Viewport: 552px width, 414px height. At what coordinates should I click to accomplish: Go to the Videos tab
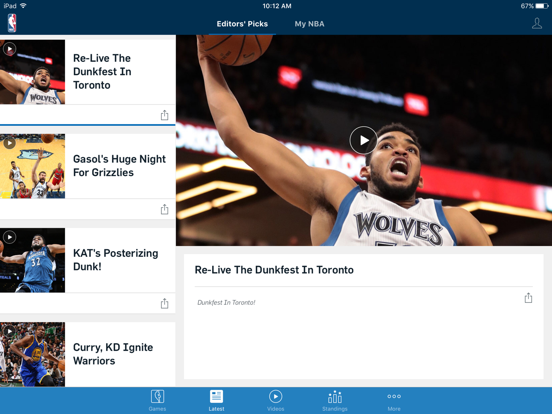point(275,400)
